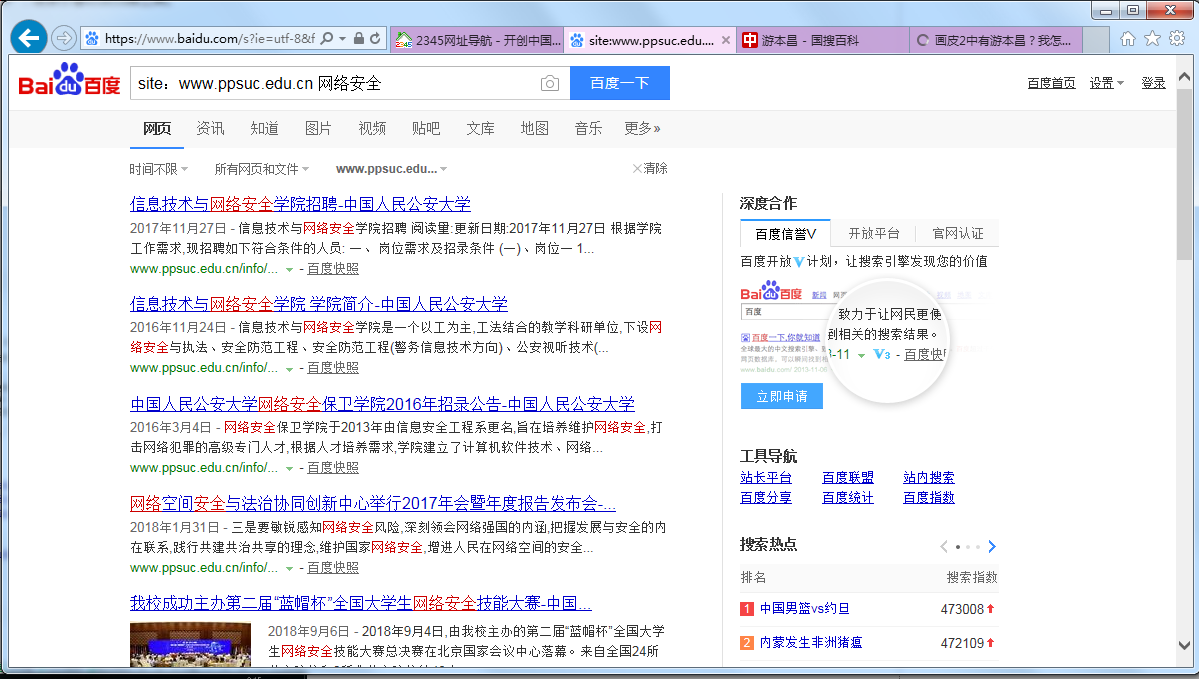Open the 百度指数 tool link
The height and width of the screenshot is (679, 1199).
coord(928,498)
